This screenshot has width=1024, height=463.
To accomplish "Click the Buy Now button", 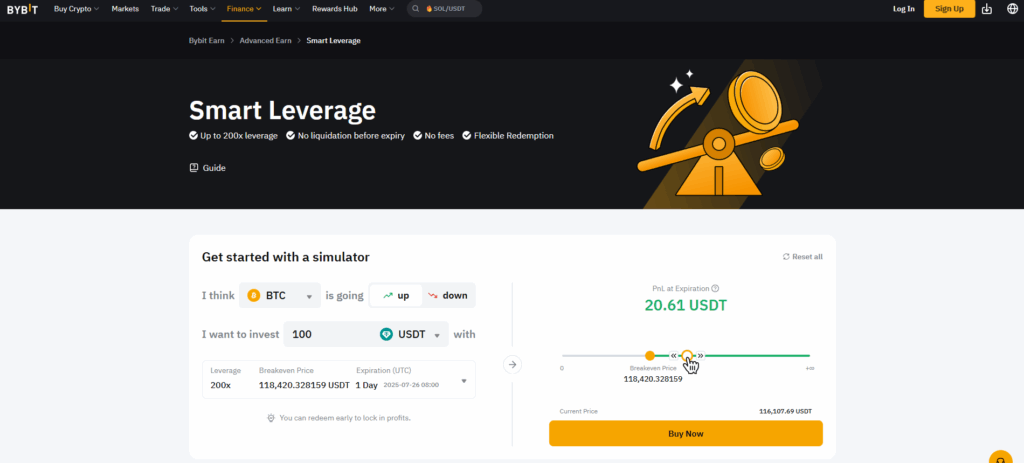I will point(686,434).
